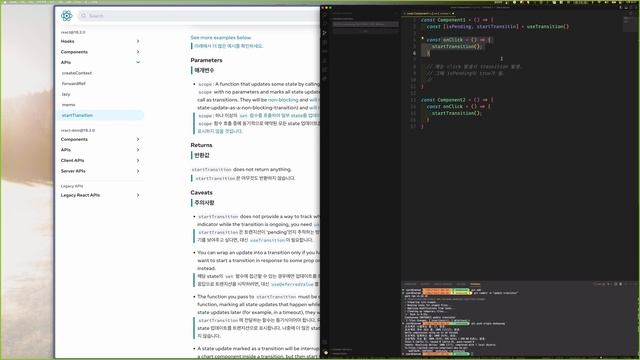The width and height of the screenshot is (640, 360).
Task: Click the last terminal prompt line
Action: point(437,354)
